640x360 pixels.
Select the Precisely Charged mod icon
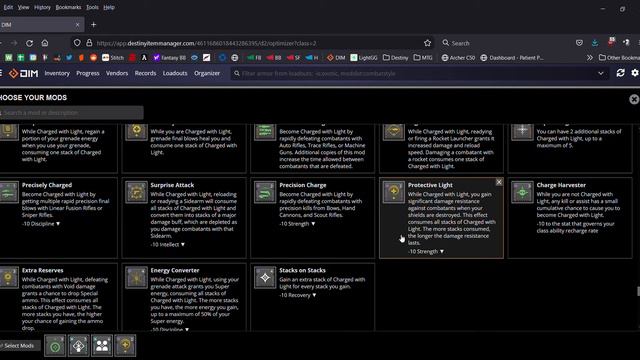(x=8, y=193)
